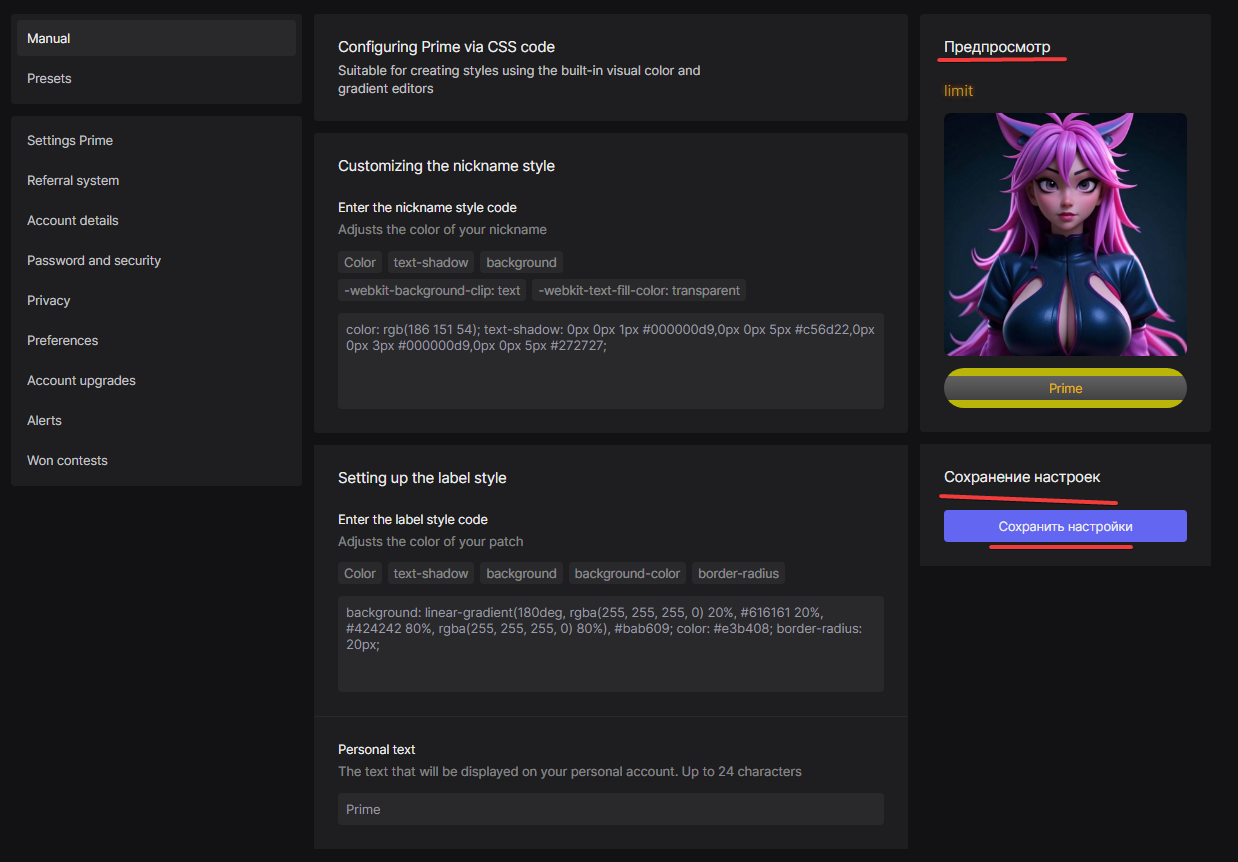Image resolution: width=1238 pixels, height=862 pixels.
Task: Click the -webkit-background-clip: text tag
Action: pyautogui.click(x=432, y=290)
